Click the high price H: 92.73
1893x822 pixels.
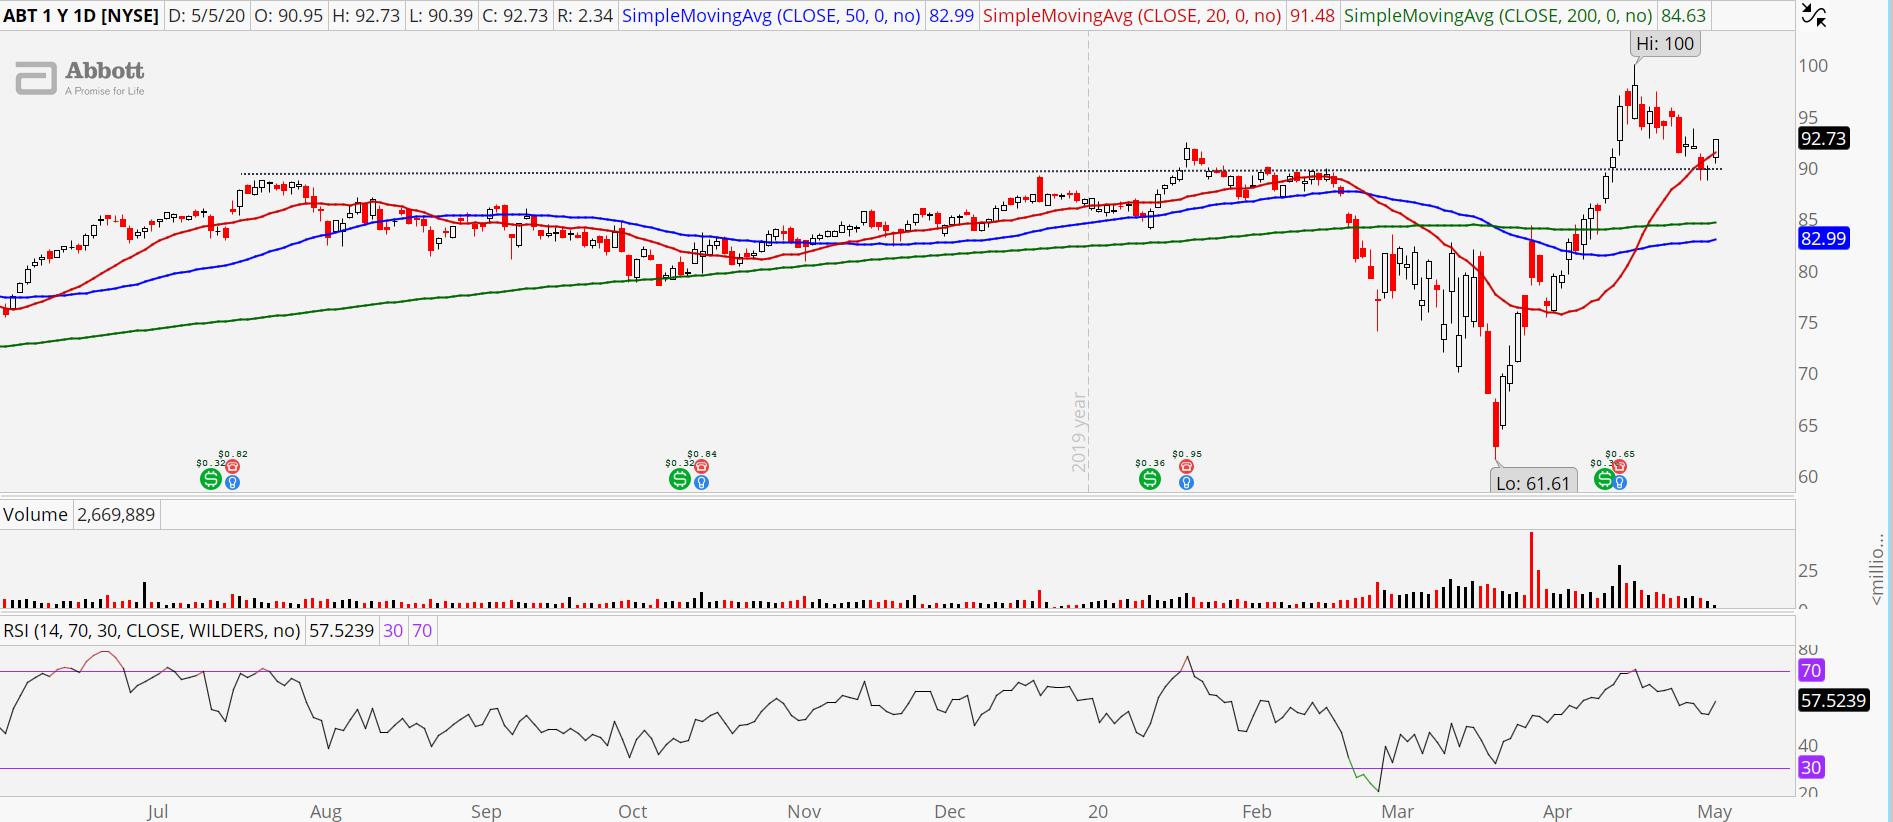pos(365,15)
